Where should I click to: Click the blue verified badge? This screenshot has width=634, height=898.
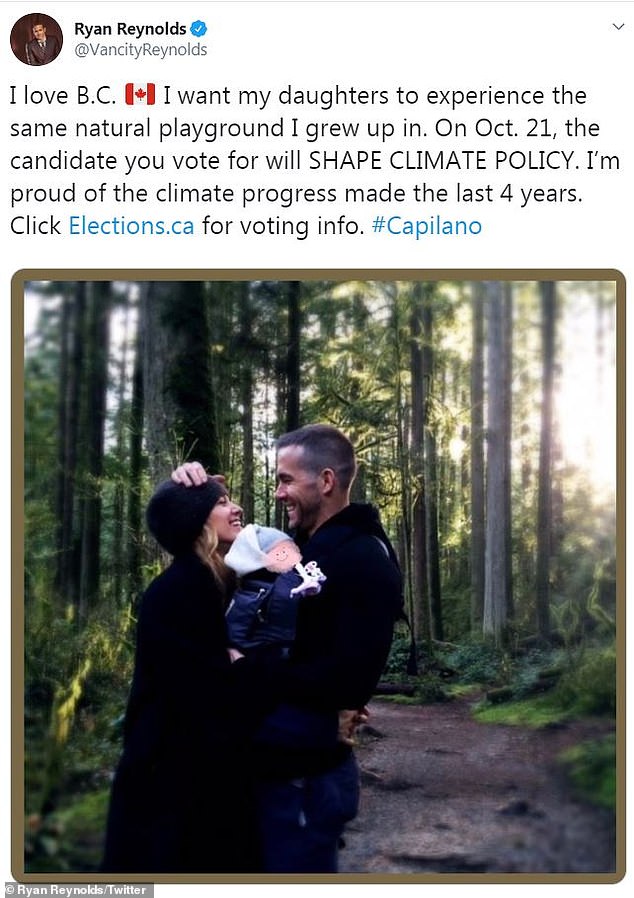(198, 29)
